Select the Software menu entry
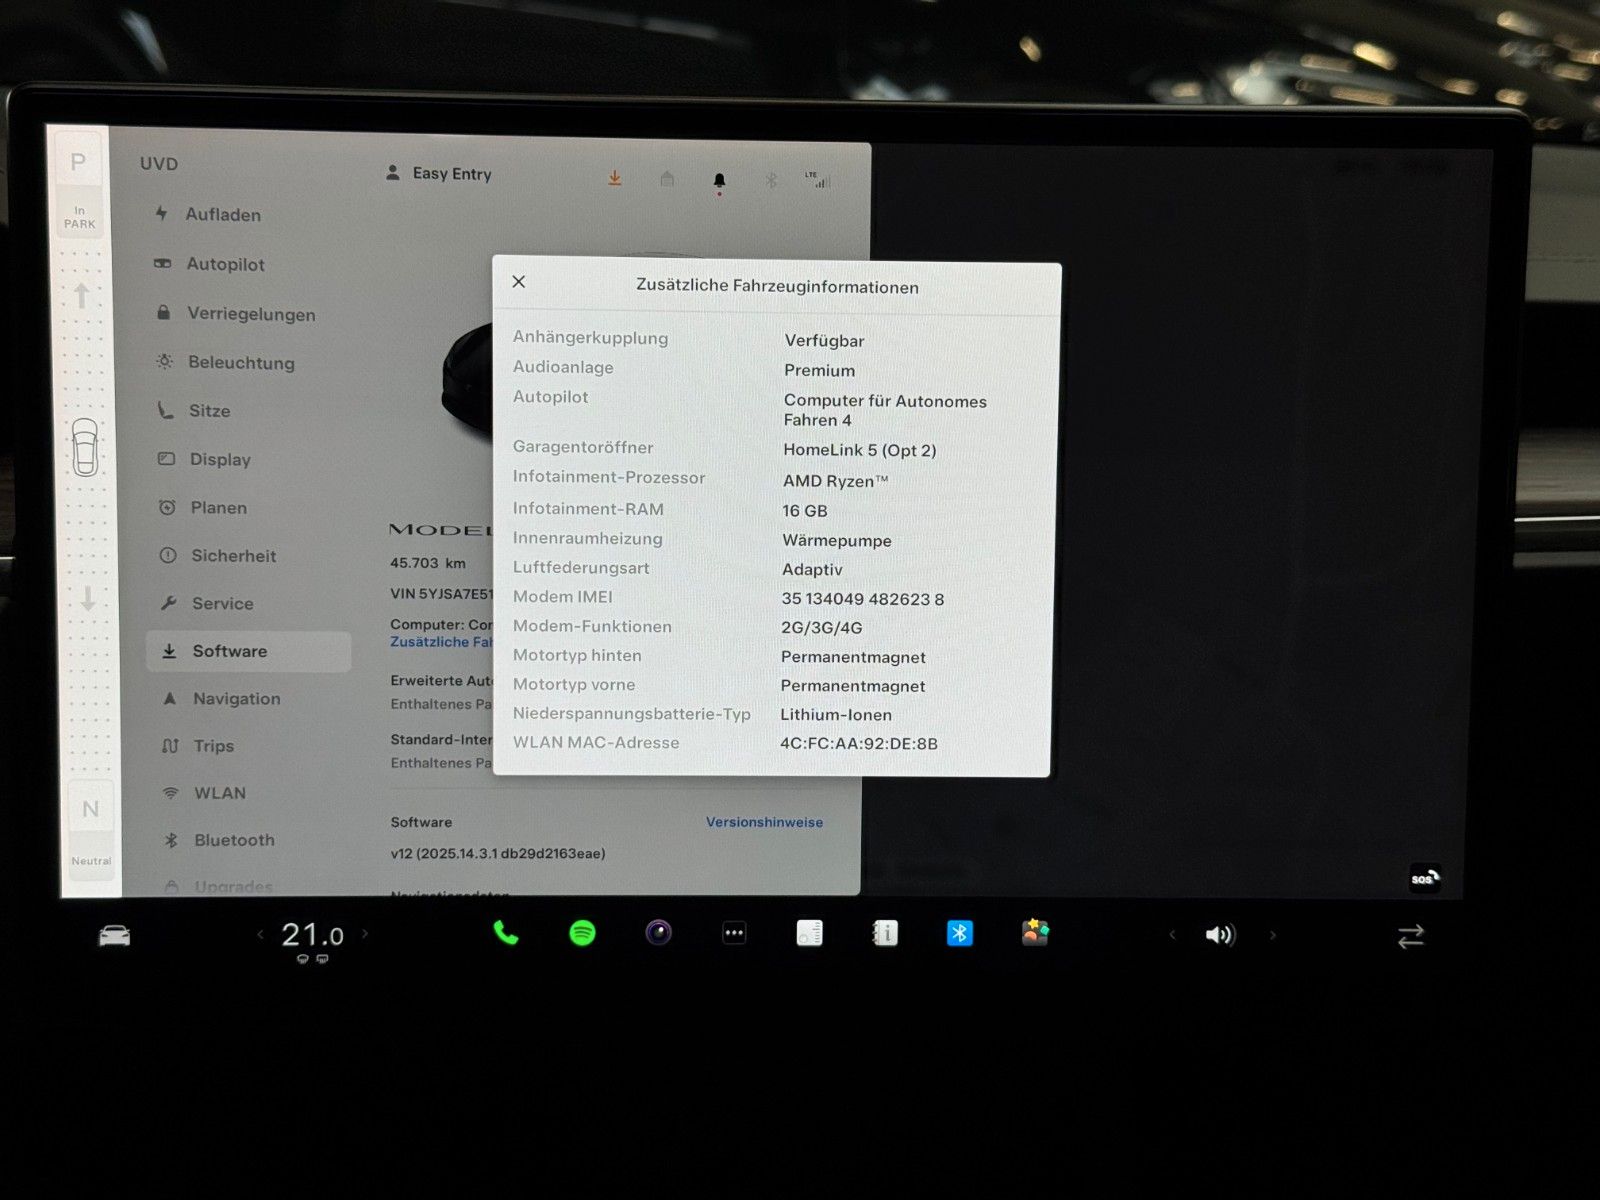Viewport: 1600px width, 1200px height. [x=248, y=651]
